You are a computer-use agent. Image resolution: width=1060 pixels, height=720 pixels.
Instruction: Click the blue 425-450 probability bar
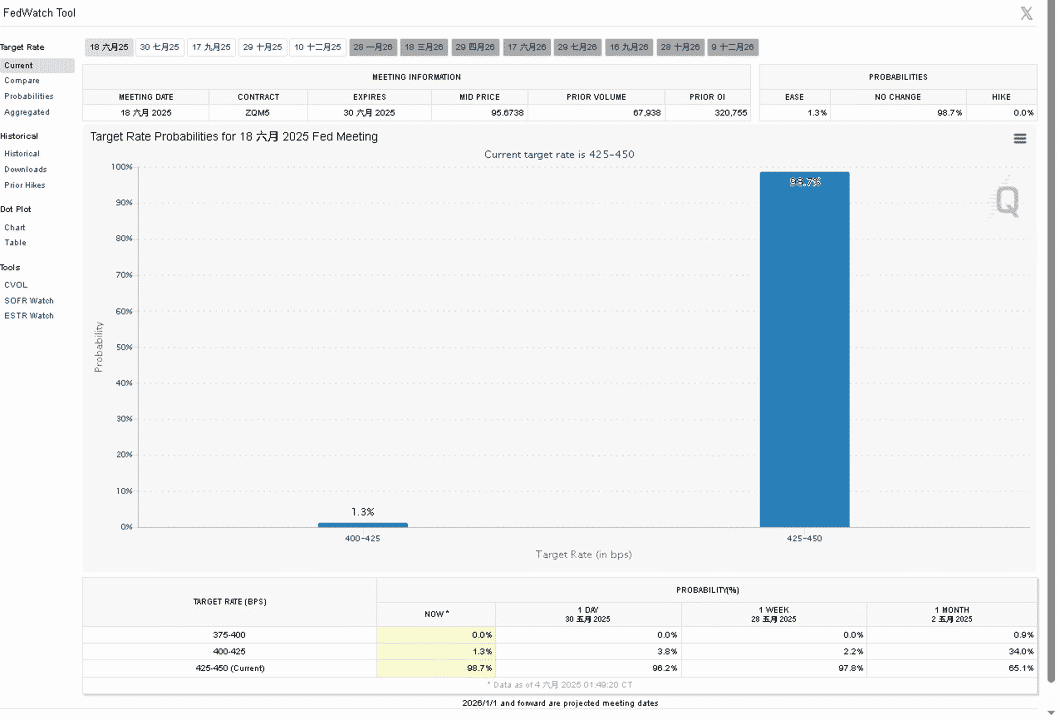point(804,350)
